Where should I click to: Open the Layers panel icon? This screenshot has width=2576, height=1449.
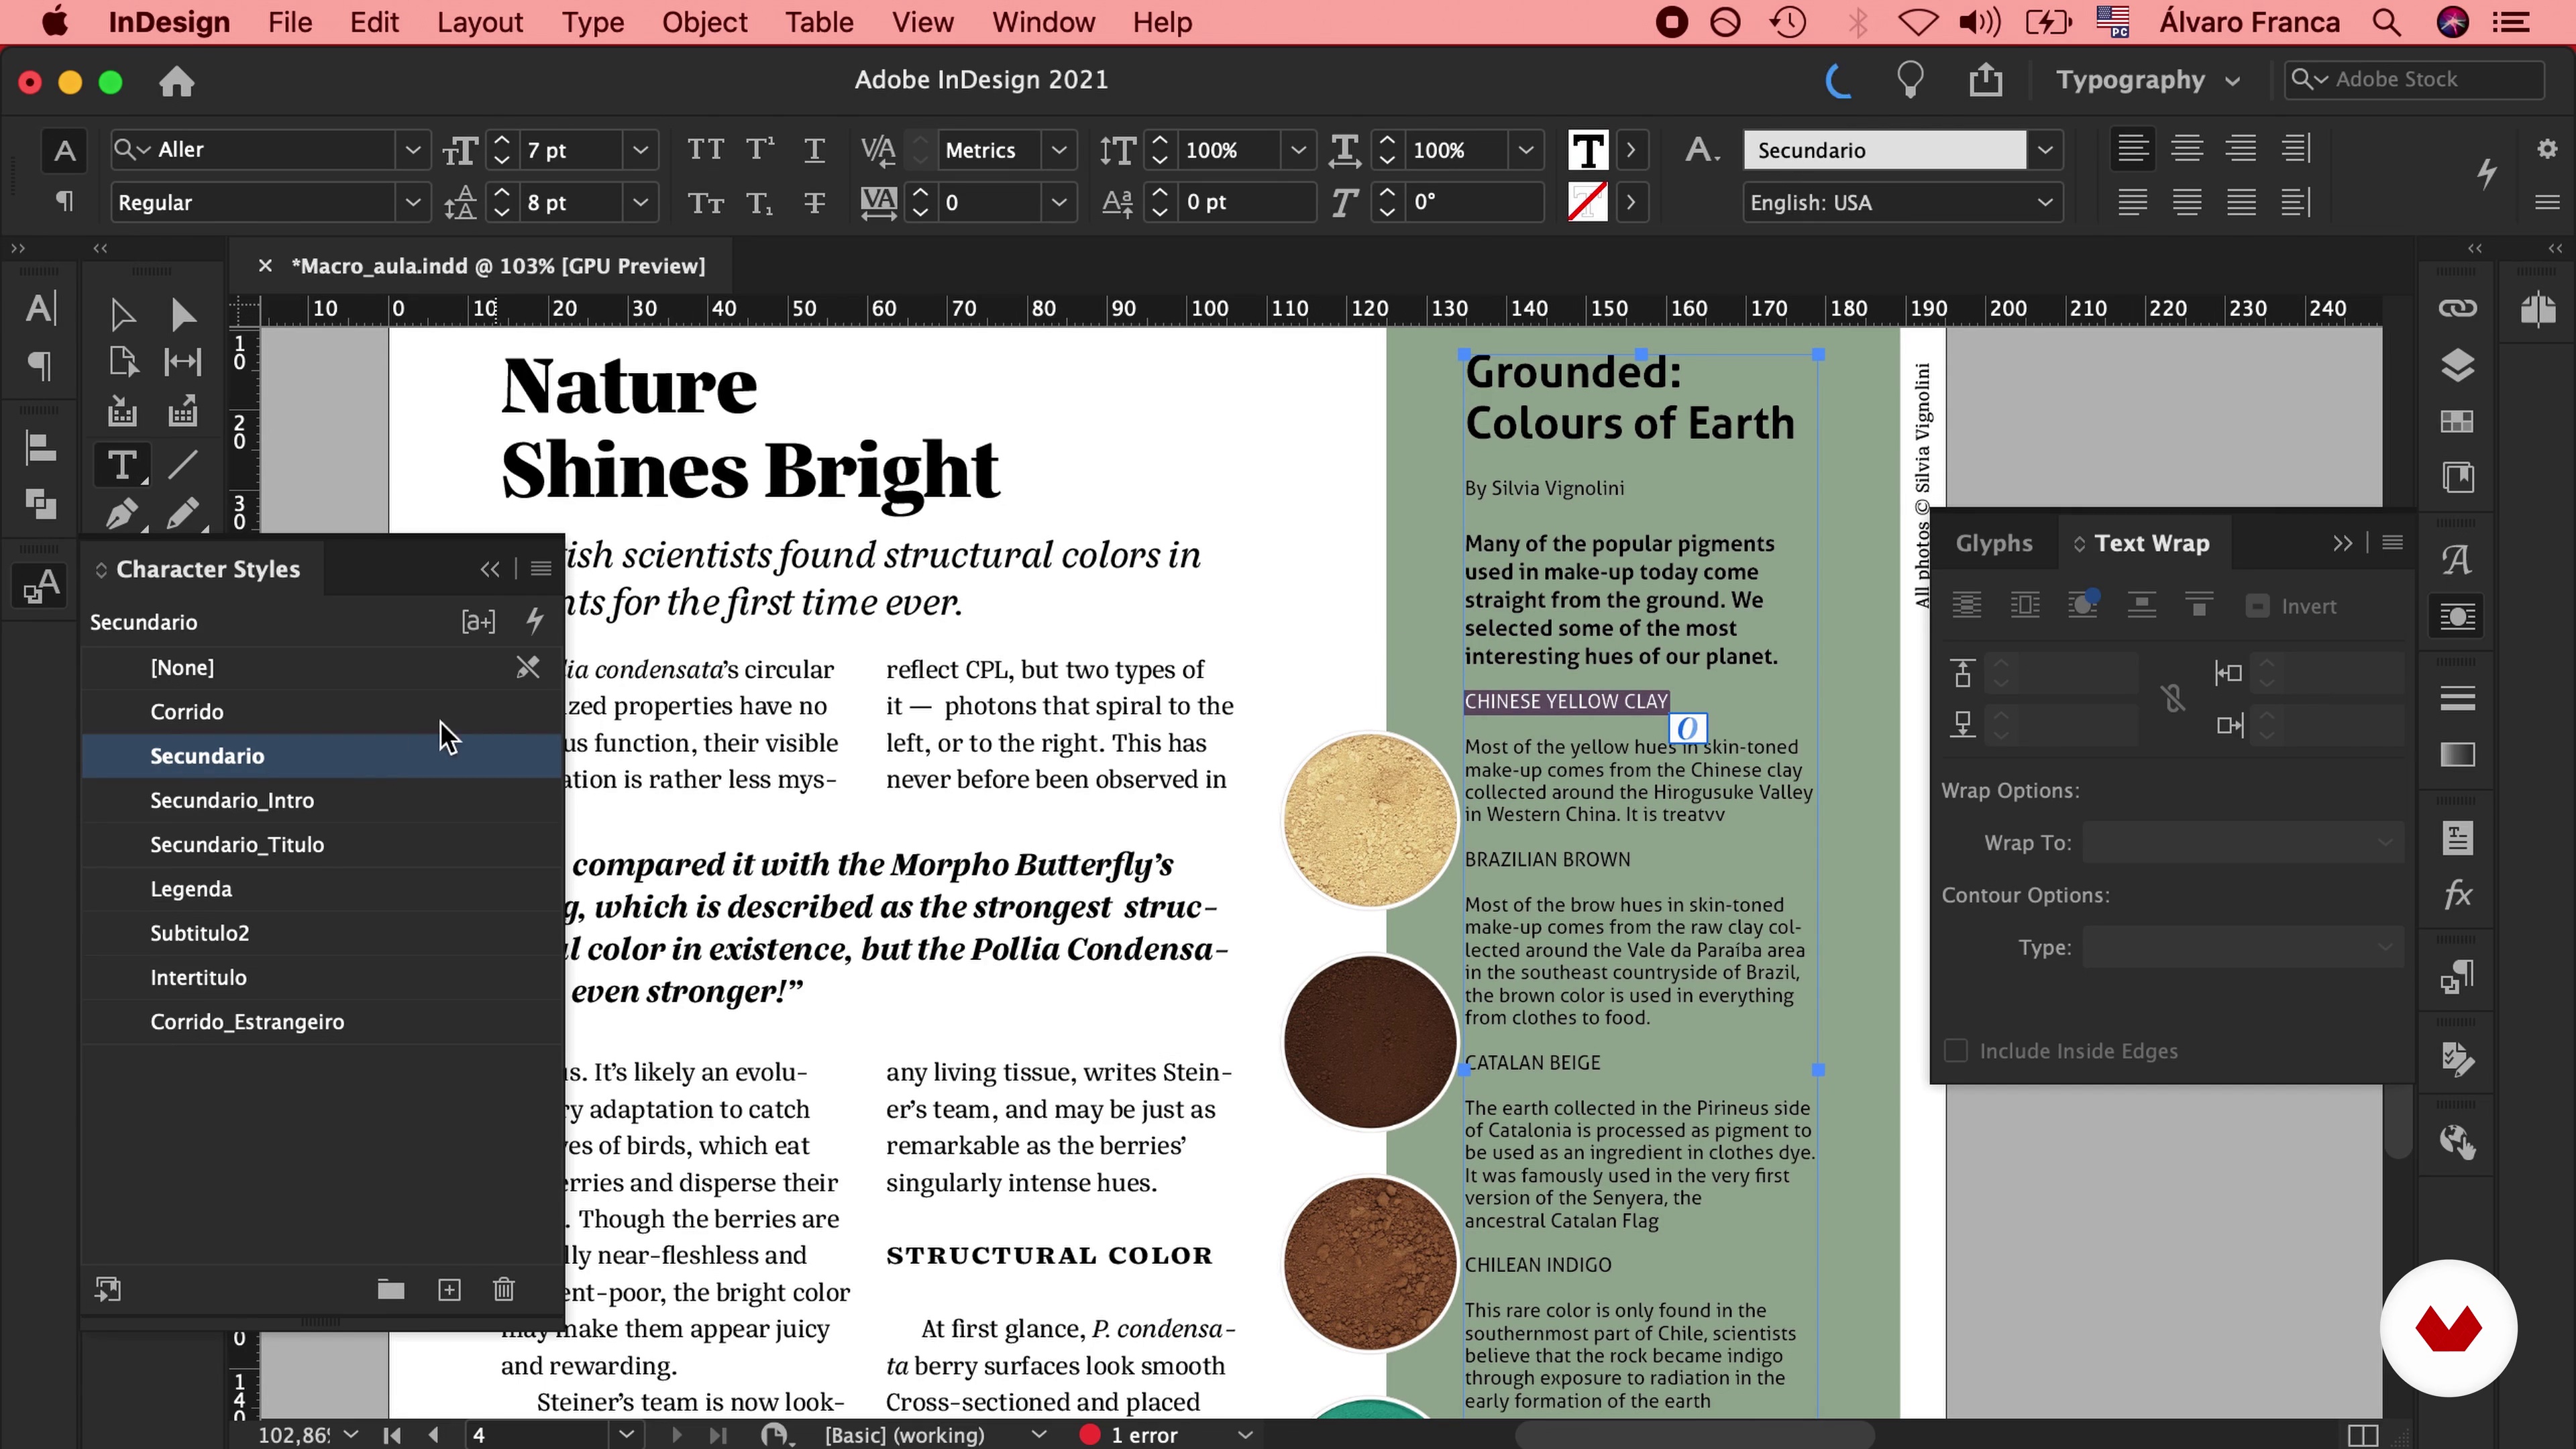2457,366
